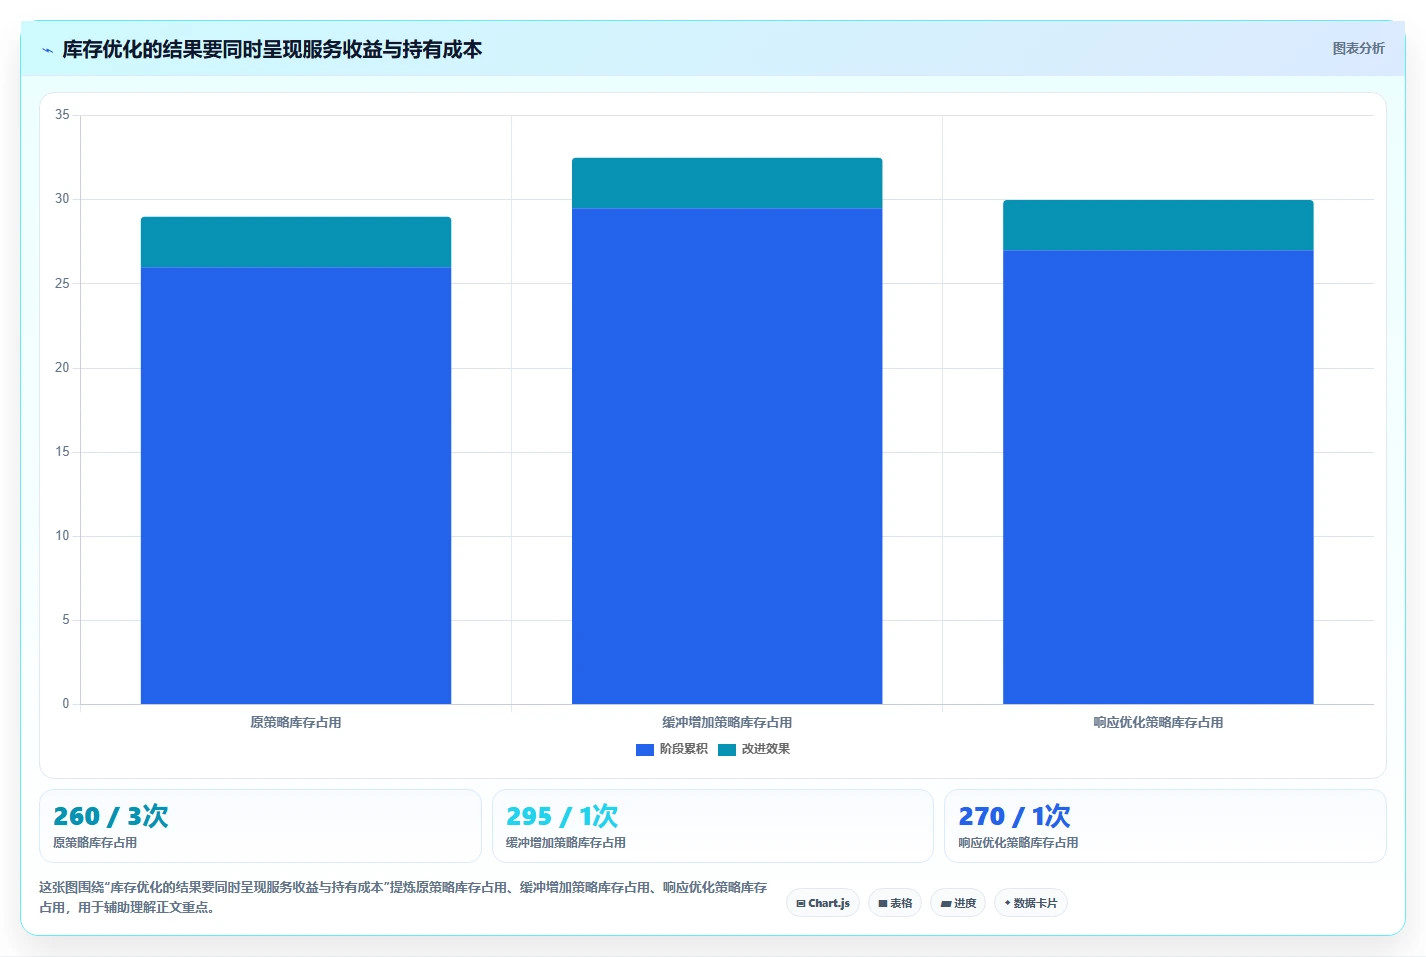Viewport: 1426px width, 957px height.
Task: Click the 260 / 3次 stat value
Action: tap(111, 816)
